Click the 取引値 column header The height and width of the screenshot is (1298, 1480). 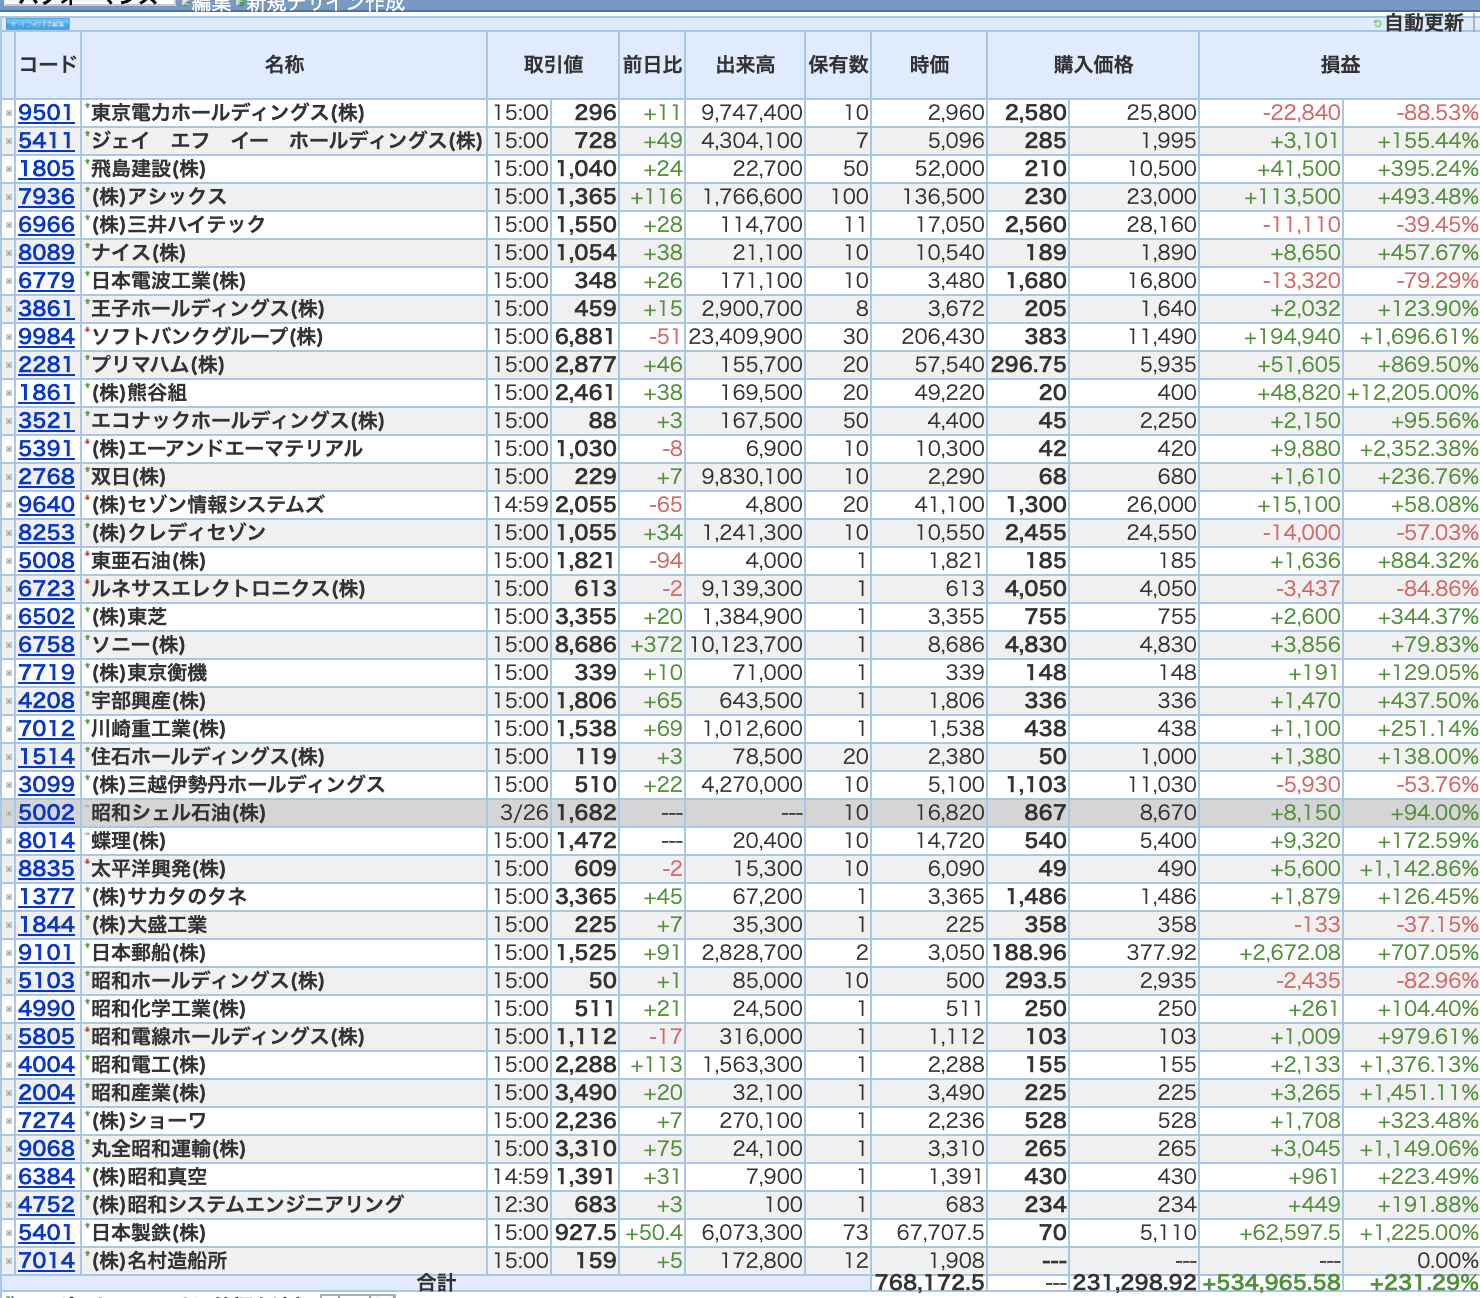tap(554, 65)
